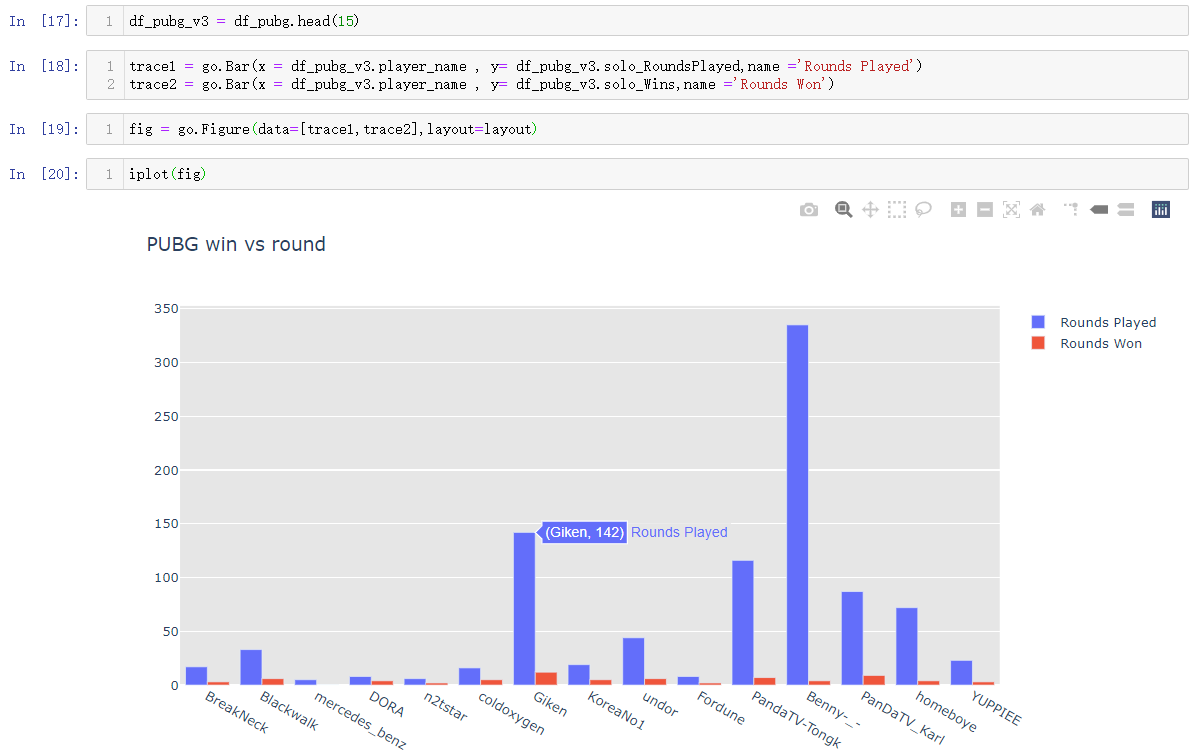Activate the Box Select tool
Image resolution: width=1193 pixels, height=756 pixels.
tap(897, 210)
